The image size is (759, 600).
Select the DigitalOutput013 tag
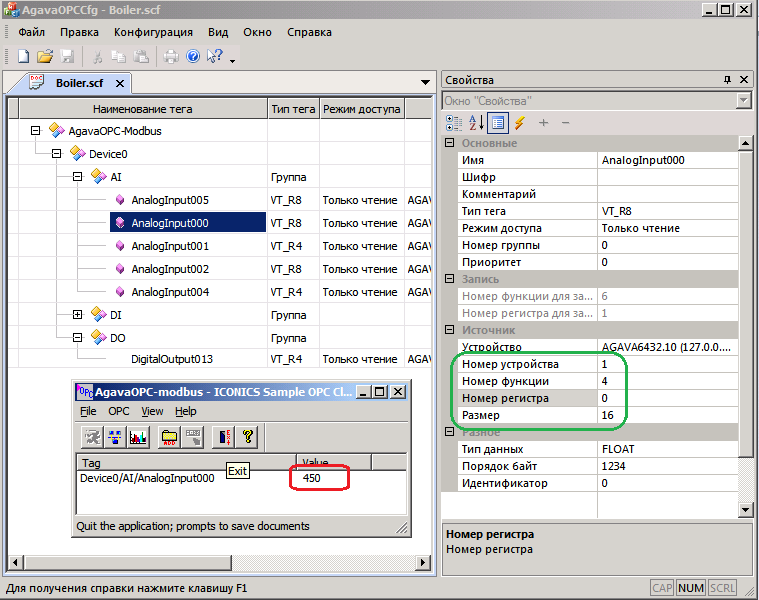[x=172, y=359]
